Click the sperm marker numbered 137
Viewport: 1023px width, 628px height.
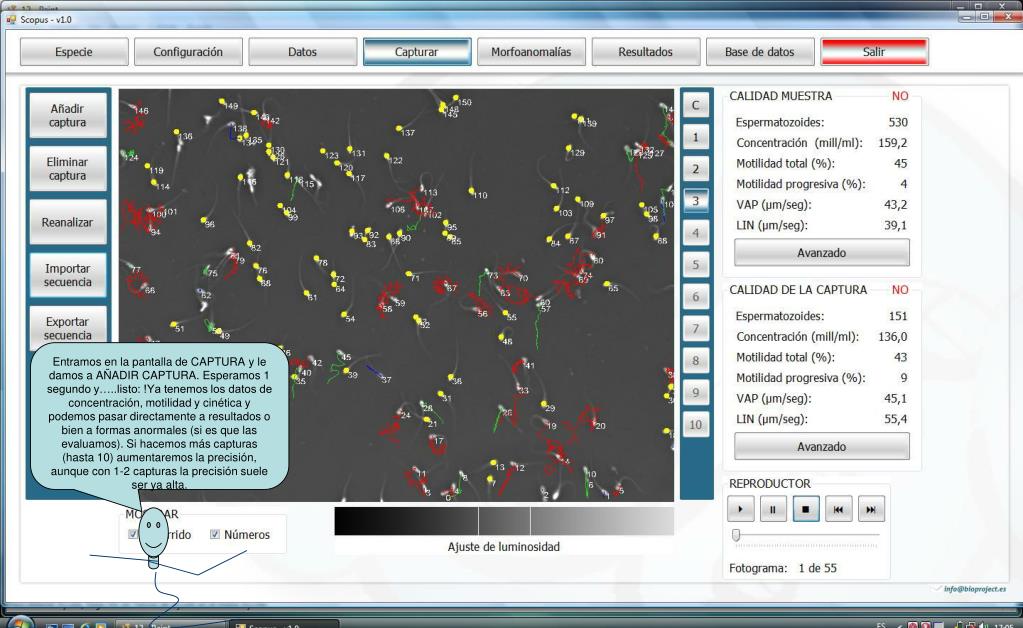399,129
